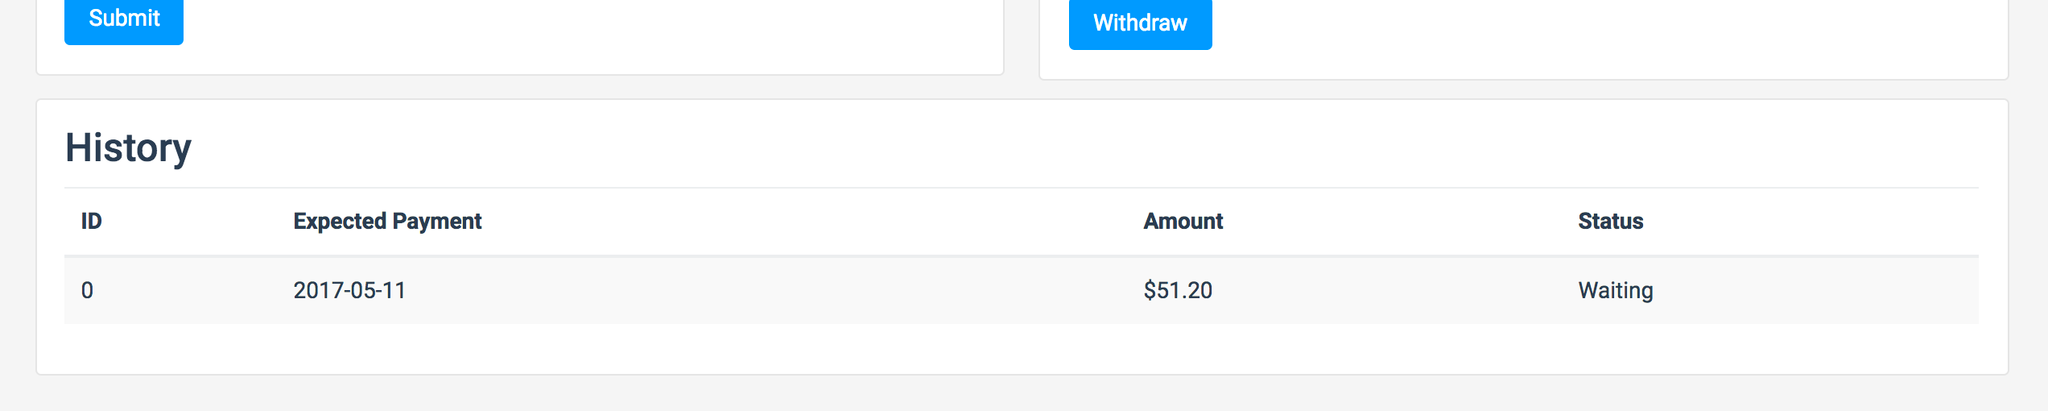
Task: Select the ID column header
Action: pos(91,221)
